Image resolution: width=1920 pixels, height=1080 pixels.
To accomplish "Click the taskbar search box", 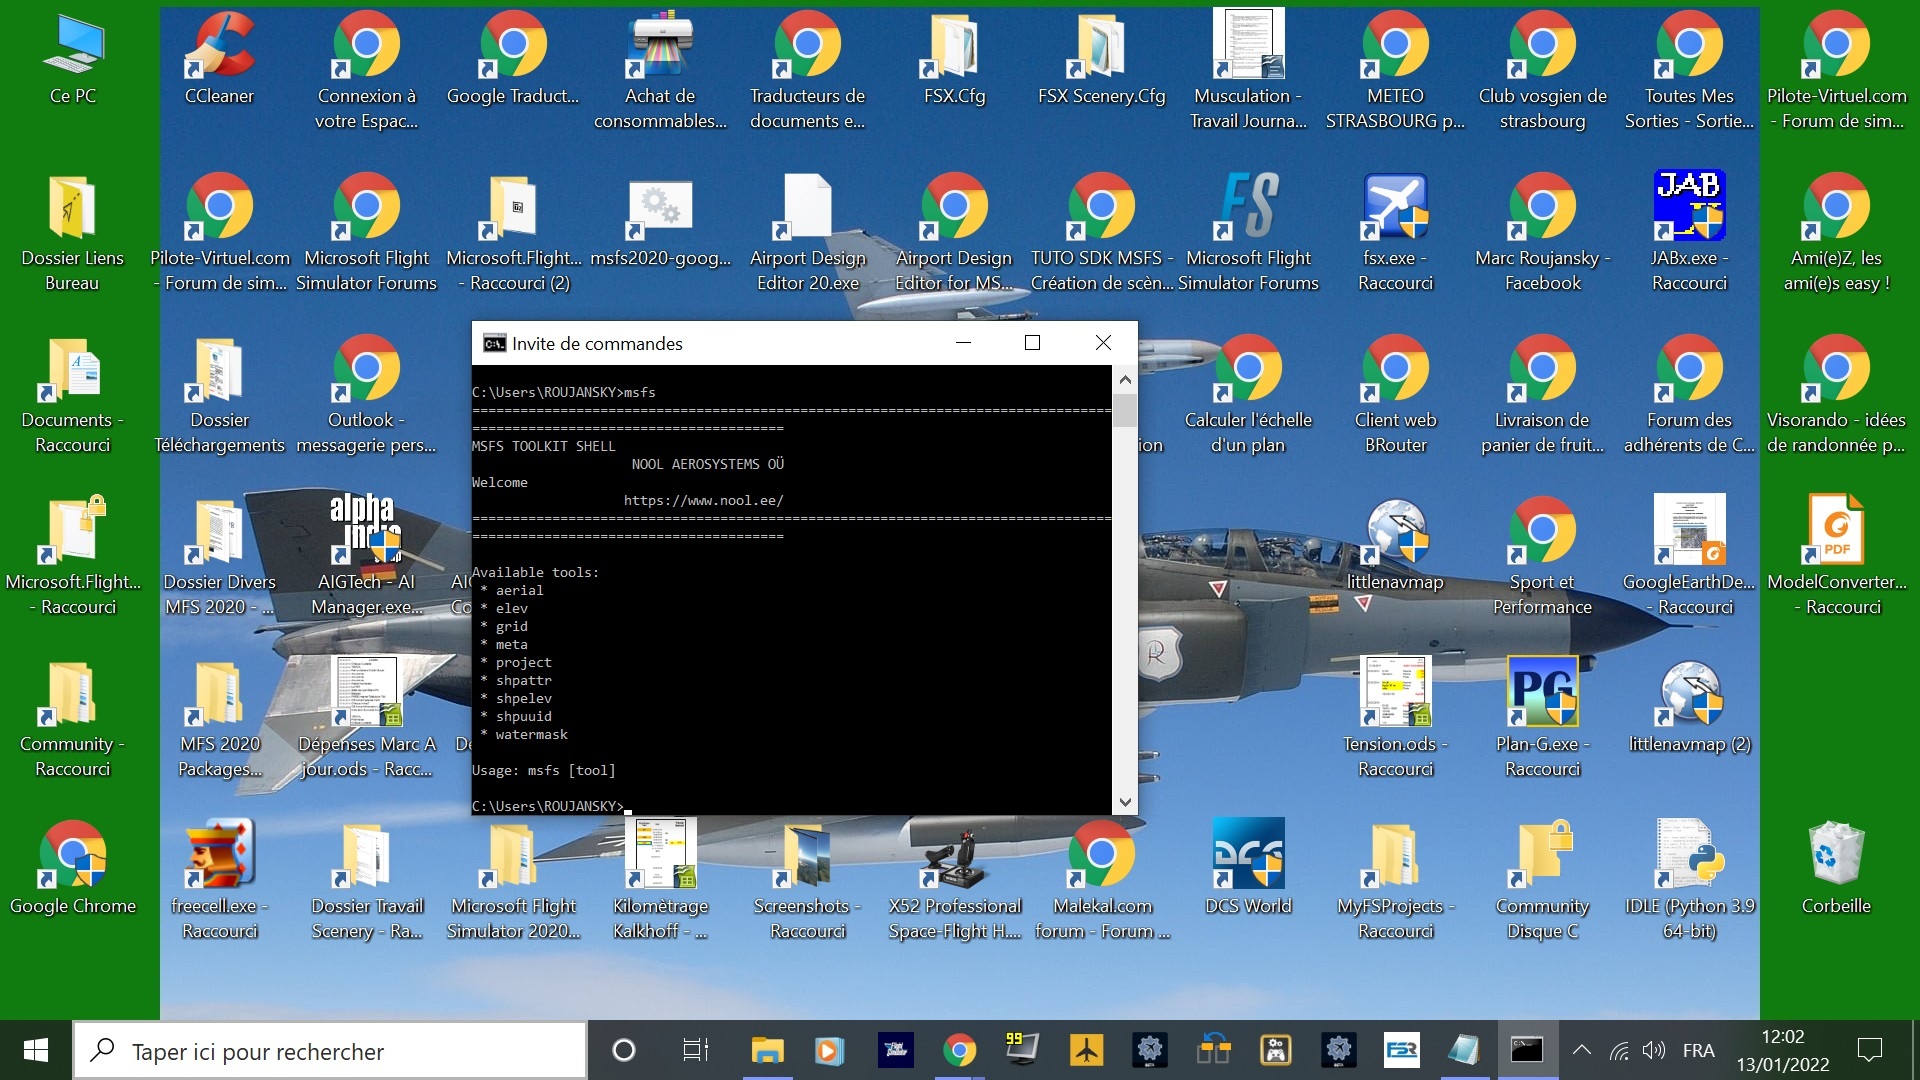I will point(330,1051).
